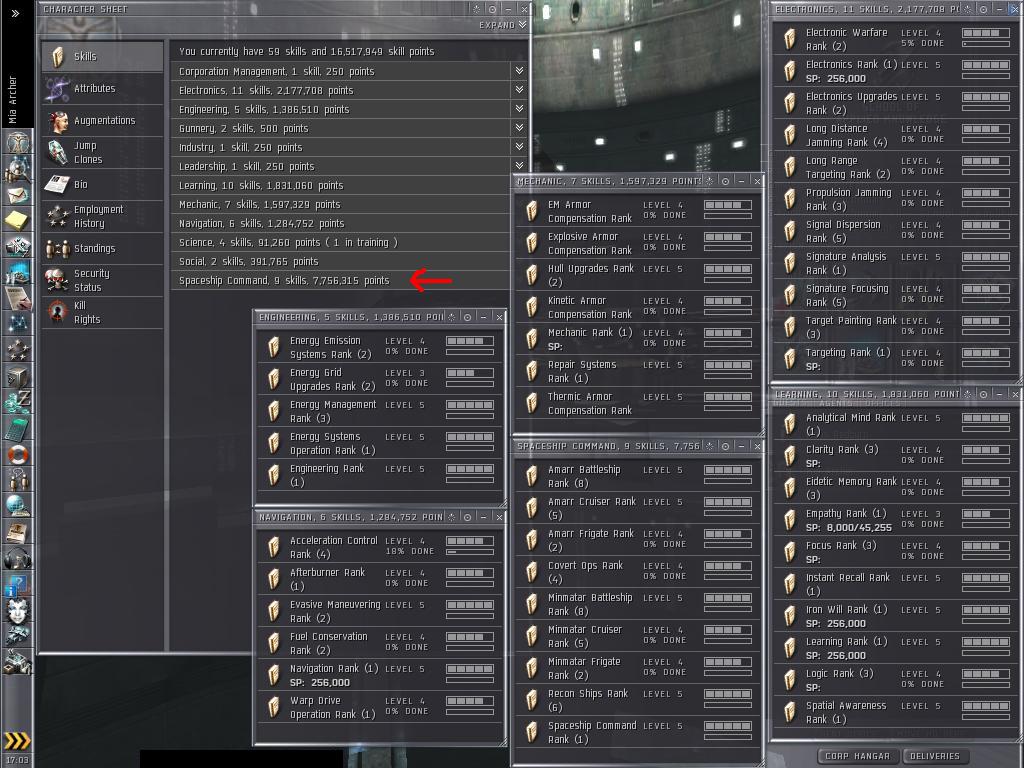
Task: Open the headphones jukebox icon in sidebar
Action: [x=18, y=558]
